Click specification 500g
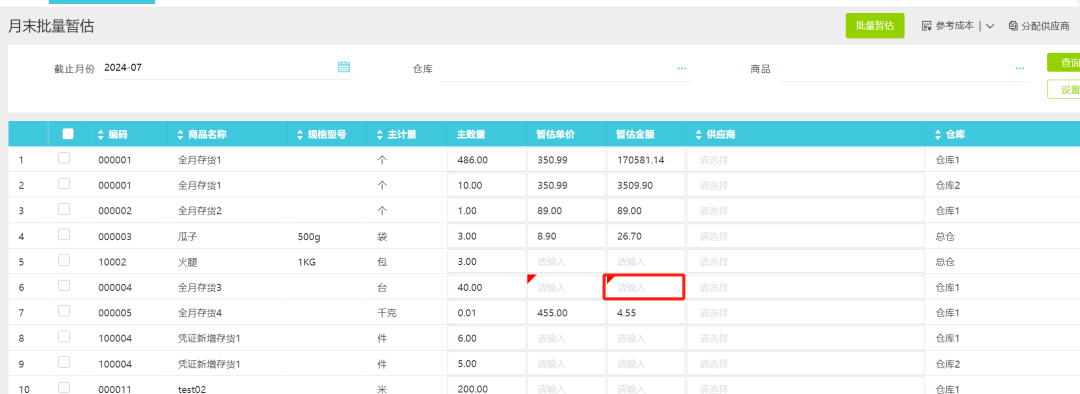 coord(309,236)
